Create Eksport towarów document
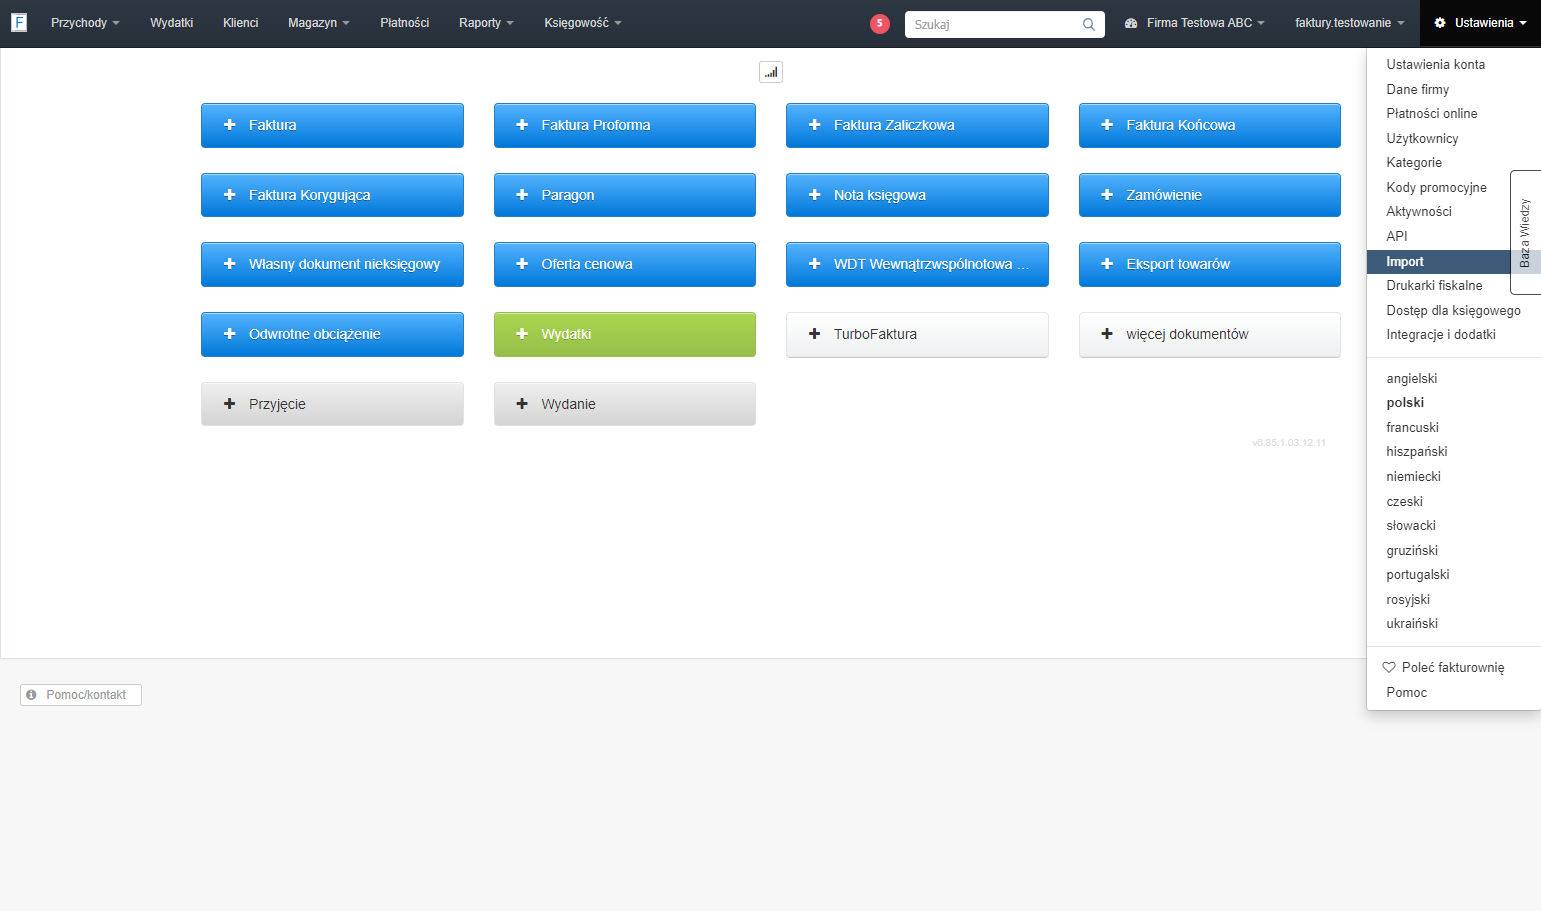 [1210, 264]
